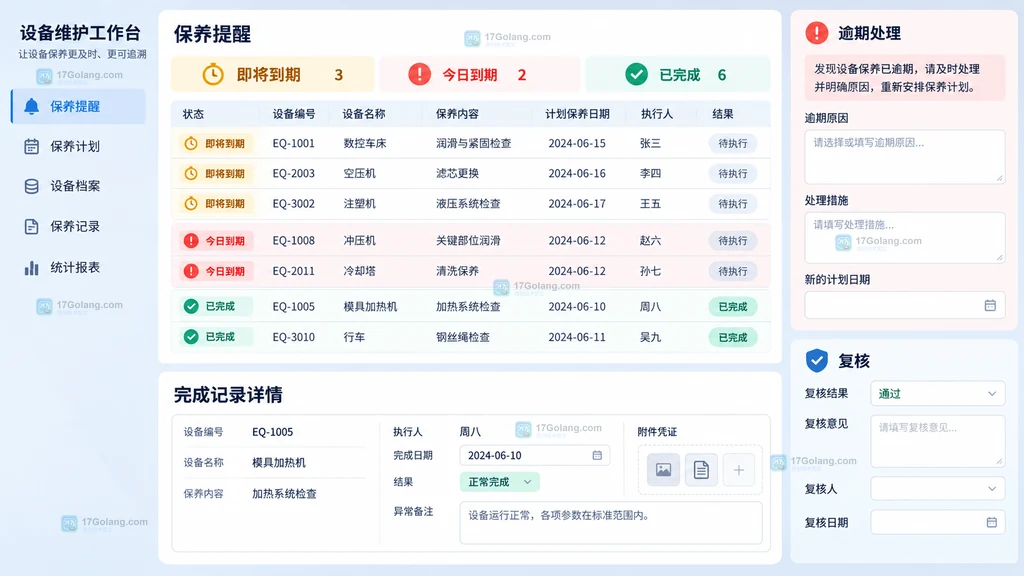
Task: Click the 2024-06-10 完成日期 field
Action: (x=535, y=455)
